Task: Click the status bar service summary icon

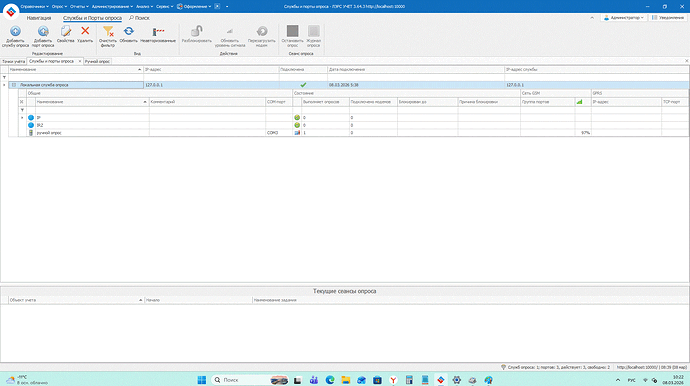Action: click(503, 367)
